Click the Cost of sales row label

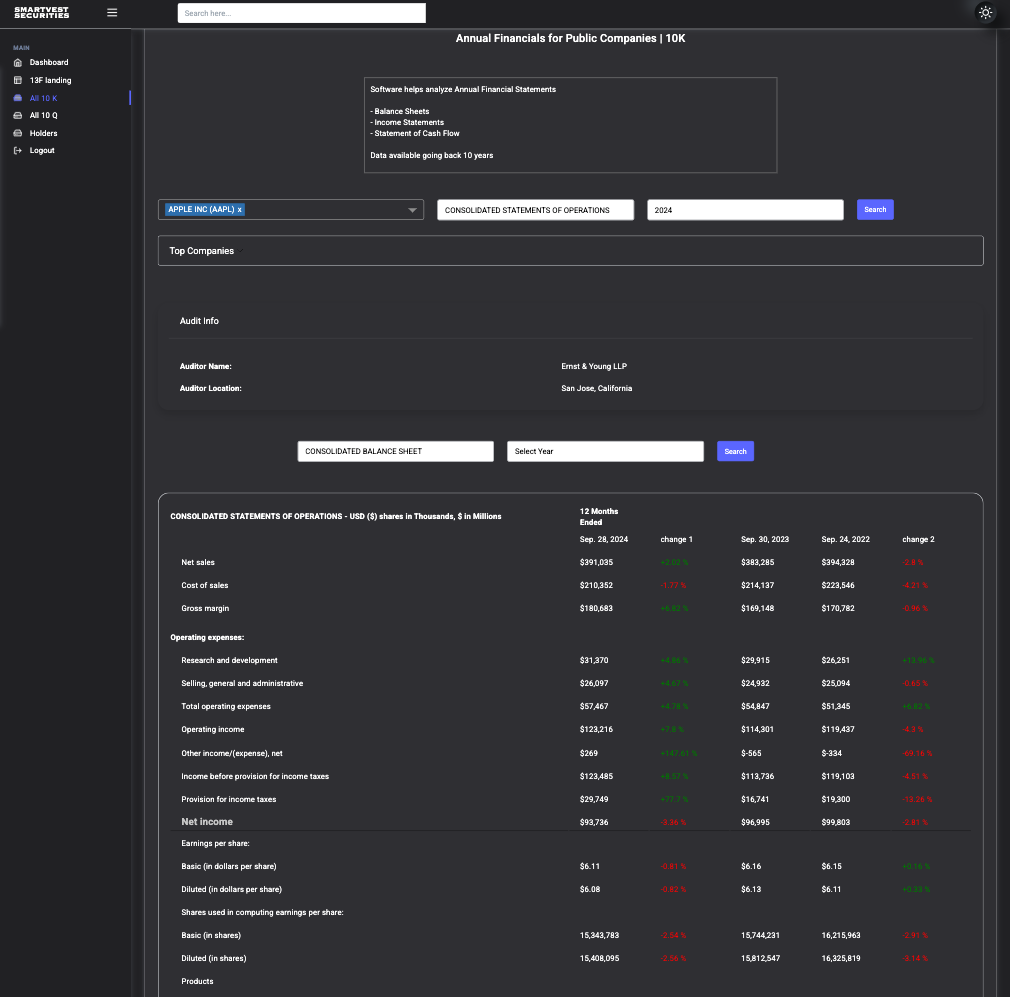coord(204,586)
